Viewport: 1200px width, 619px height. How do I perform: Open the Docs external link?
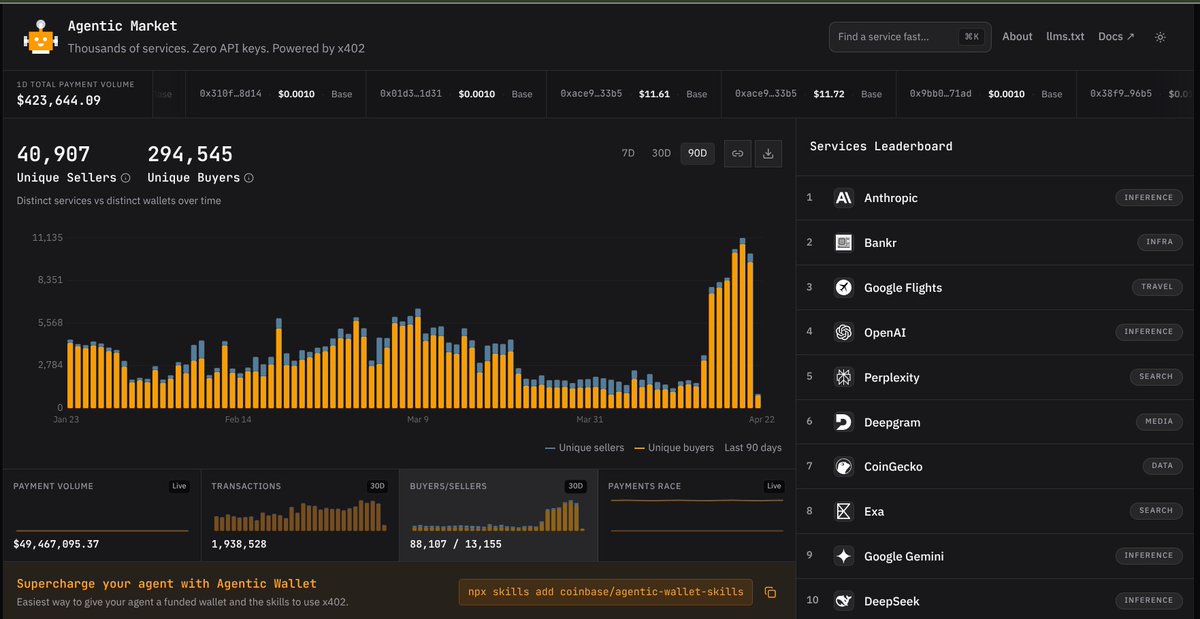pos(1116,37)
